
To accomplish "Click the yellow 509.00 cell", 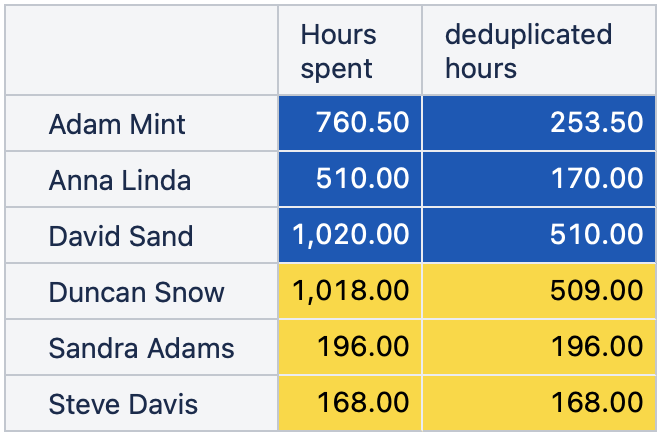I will tap(539, 291).
